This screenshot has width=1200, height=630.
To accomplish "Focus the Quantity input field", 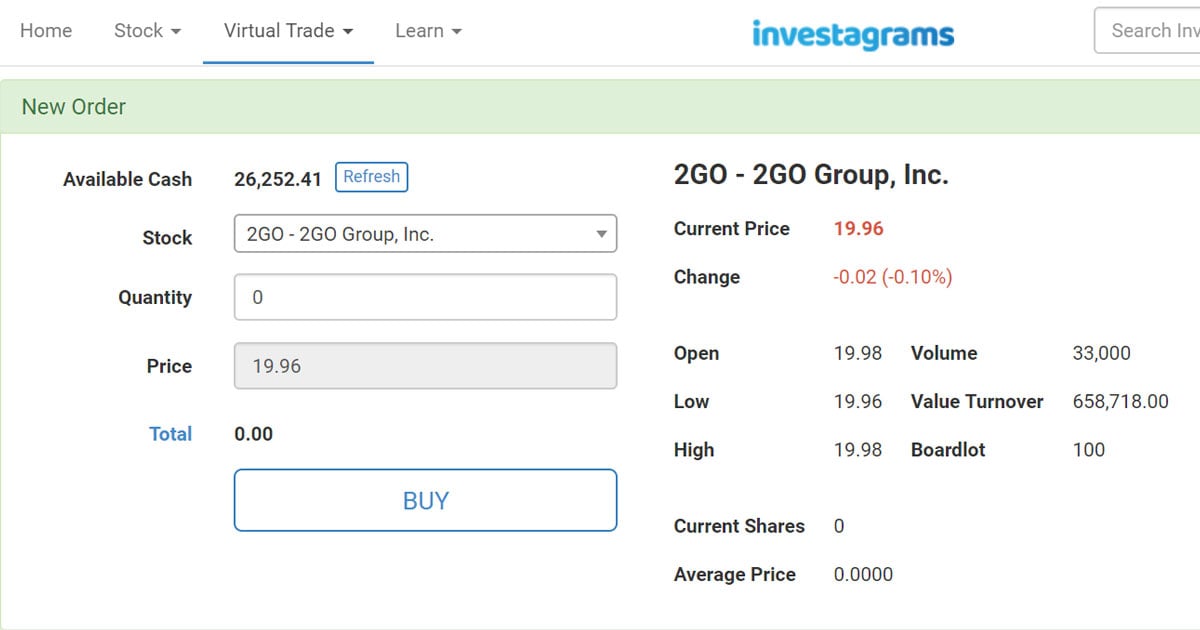I will click(425, 297).
